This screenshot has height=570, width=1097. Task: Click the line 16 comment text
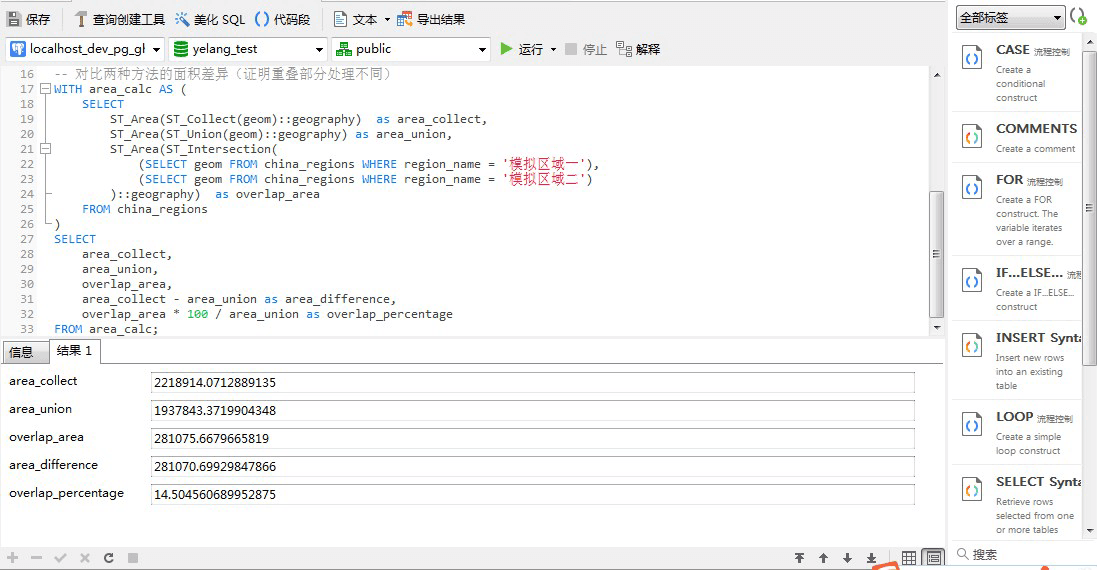(222, 74)
